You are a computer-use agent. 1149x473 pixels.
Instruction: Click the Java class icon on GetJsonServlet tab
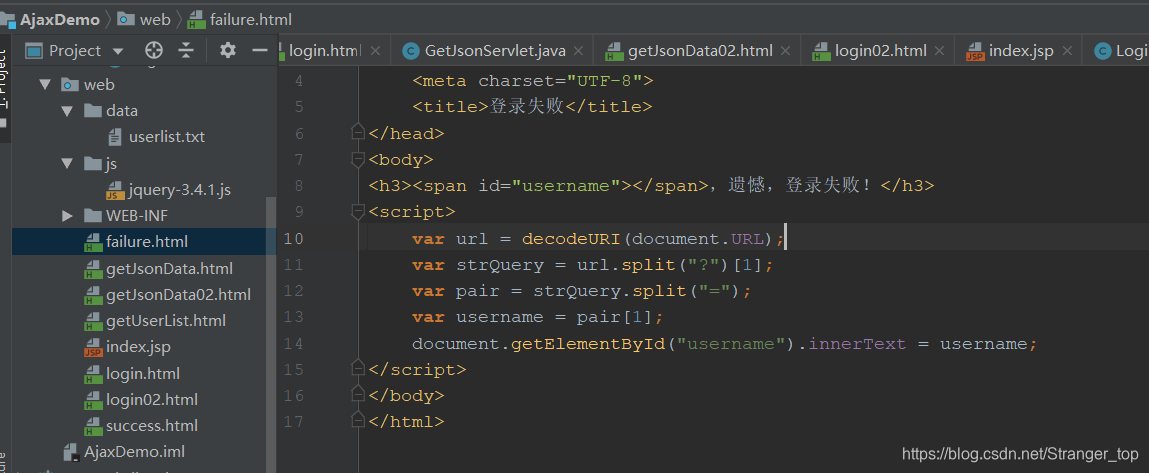(x=411, y=51)
